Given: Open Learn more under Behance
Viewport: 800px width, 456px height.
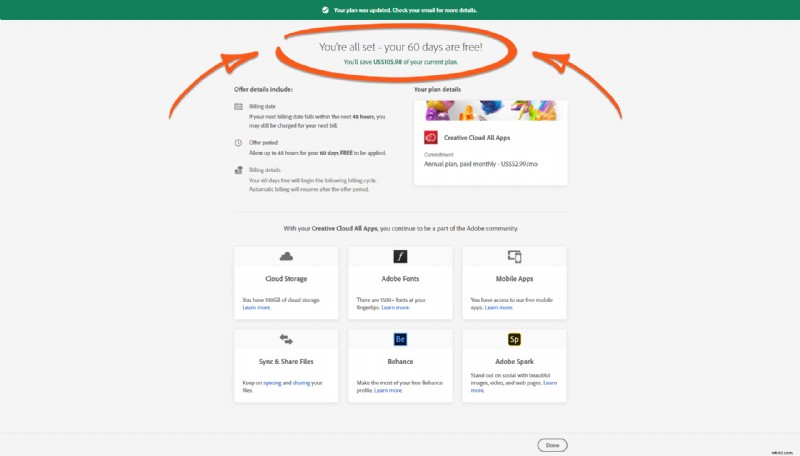Looking at the screenshot, I should [x=388, y=390].
